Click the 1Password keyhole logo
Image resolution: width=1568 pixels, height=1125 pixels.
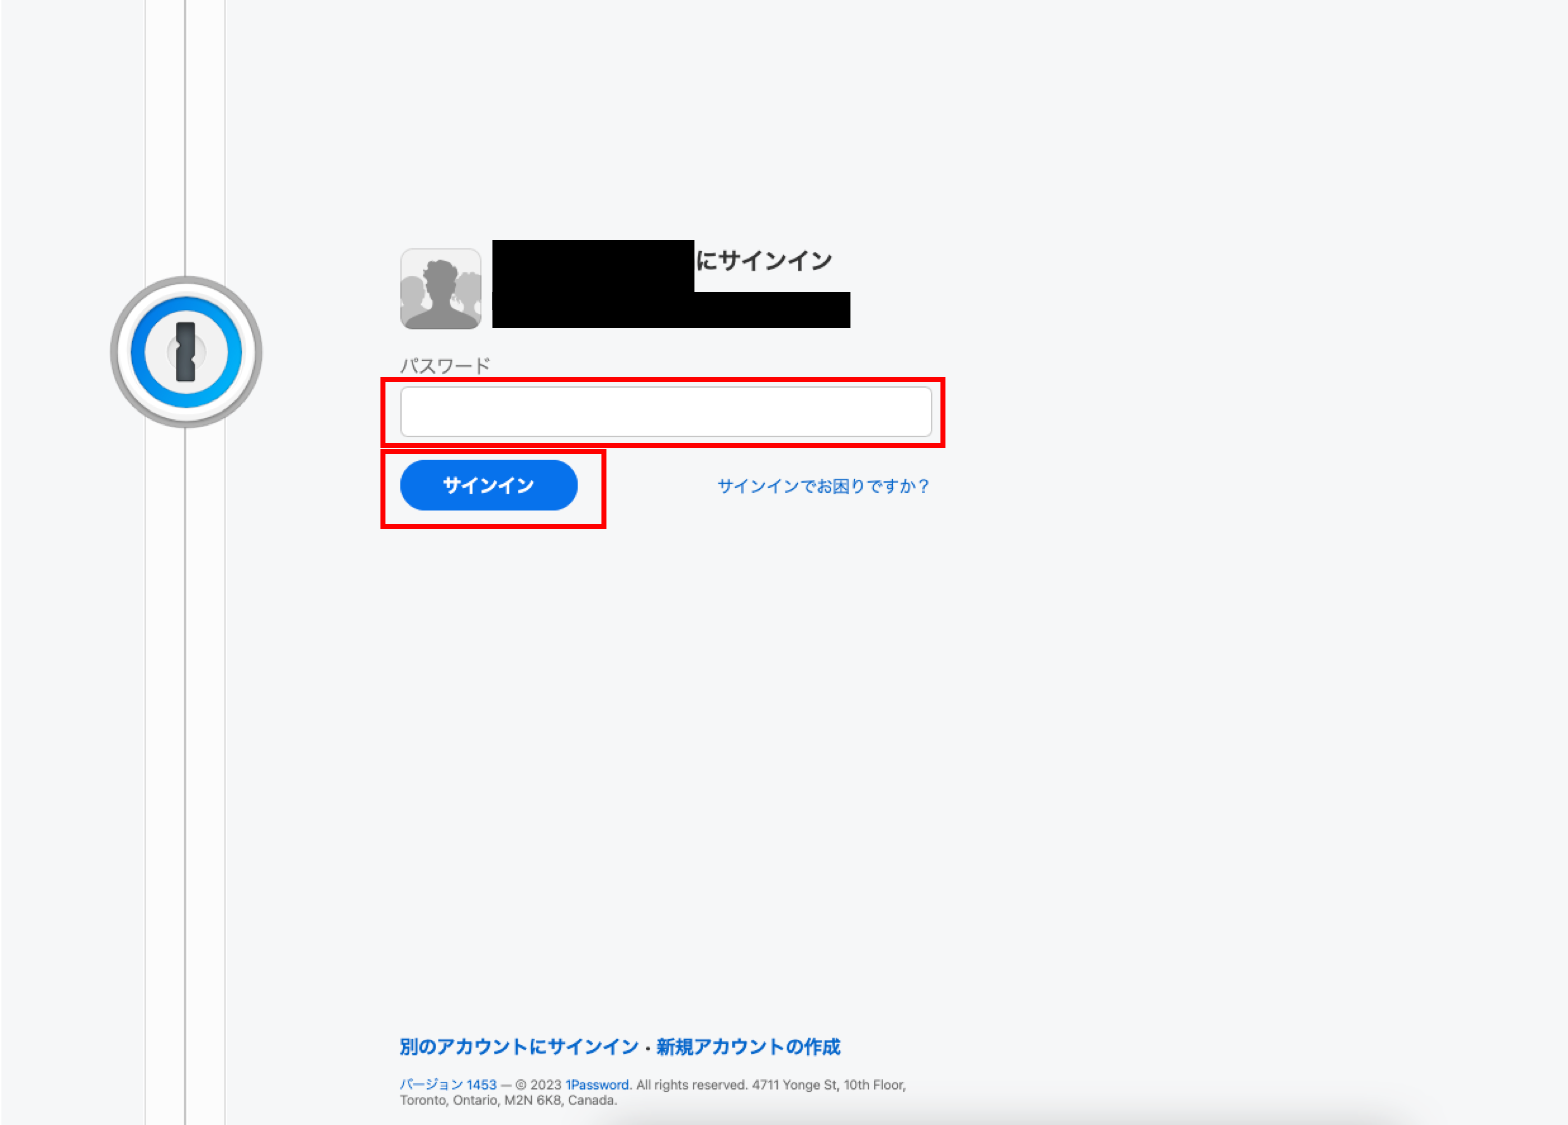pos(186,352)
